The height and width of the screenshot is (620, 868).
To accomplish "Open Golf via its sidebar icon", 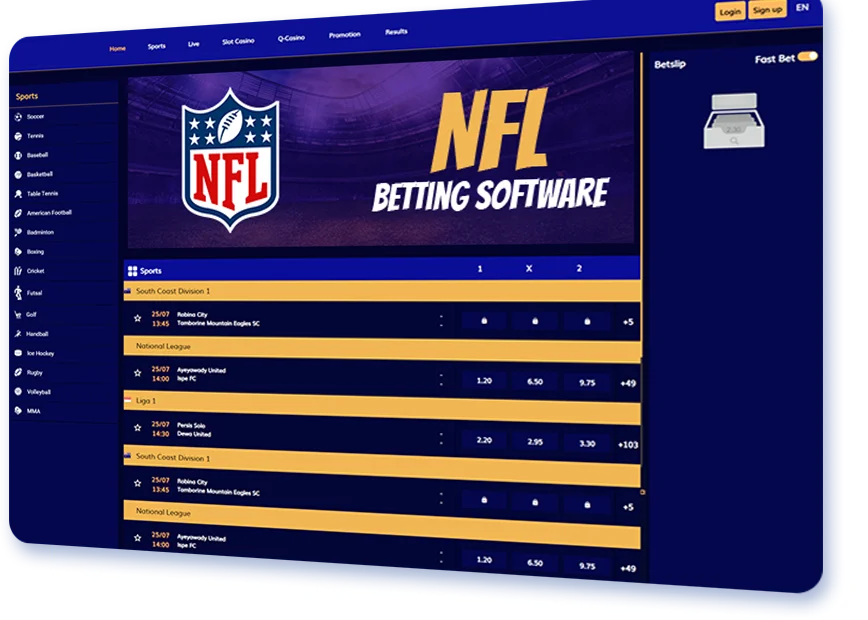I will click(18, 314).
